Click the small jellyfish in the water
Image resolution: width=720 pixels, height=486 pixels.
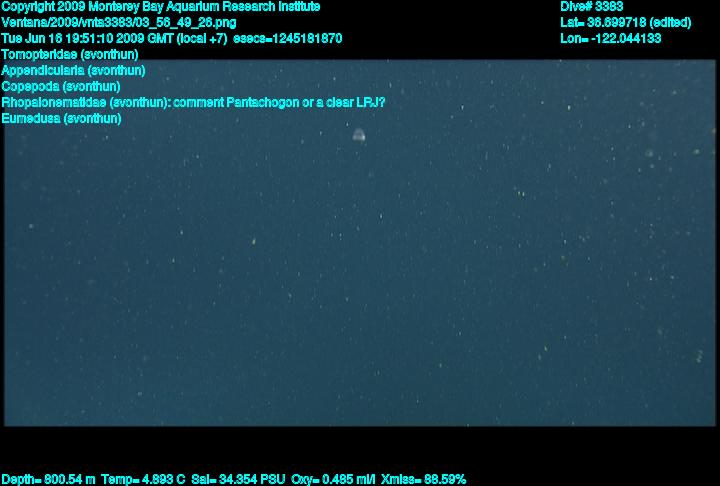coord(359,135)
